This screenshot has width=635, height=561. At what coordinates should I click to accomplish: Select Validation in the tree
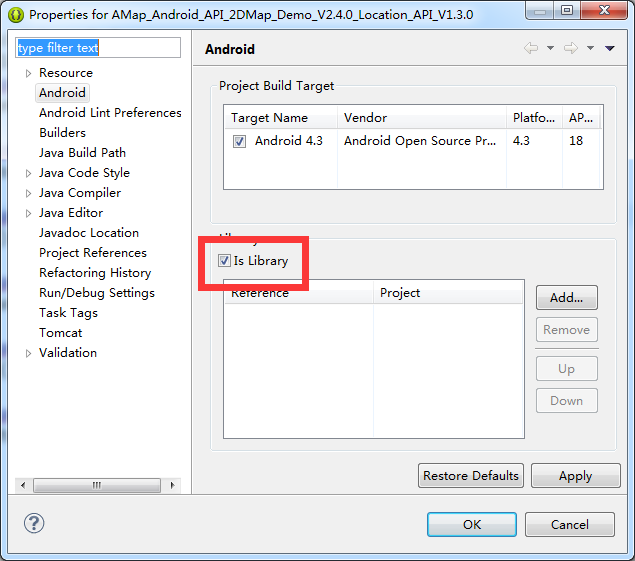click(68, 353)
